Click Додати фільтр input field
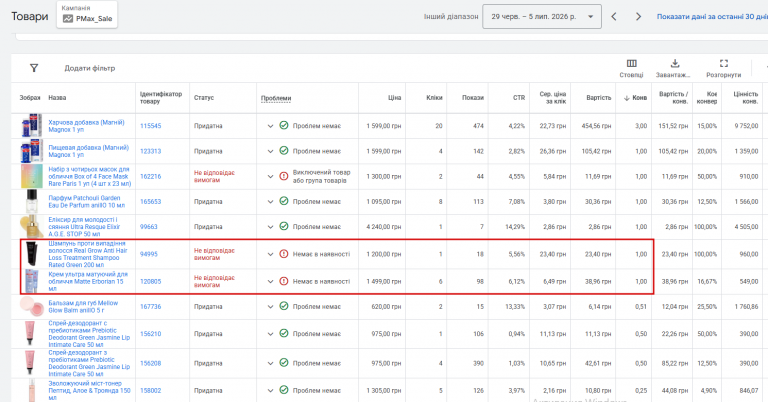This screenshot has width=768, height=402. point(90,68)
